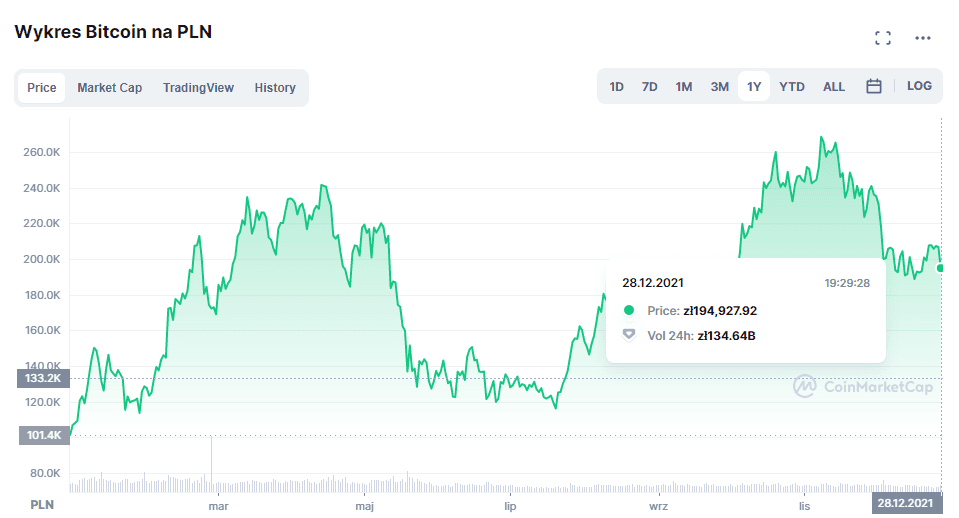Open the three-dot more options menu
Image resolution: width=959 pixels, height=518 pixels.
[x=922, y=38]
